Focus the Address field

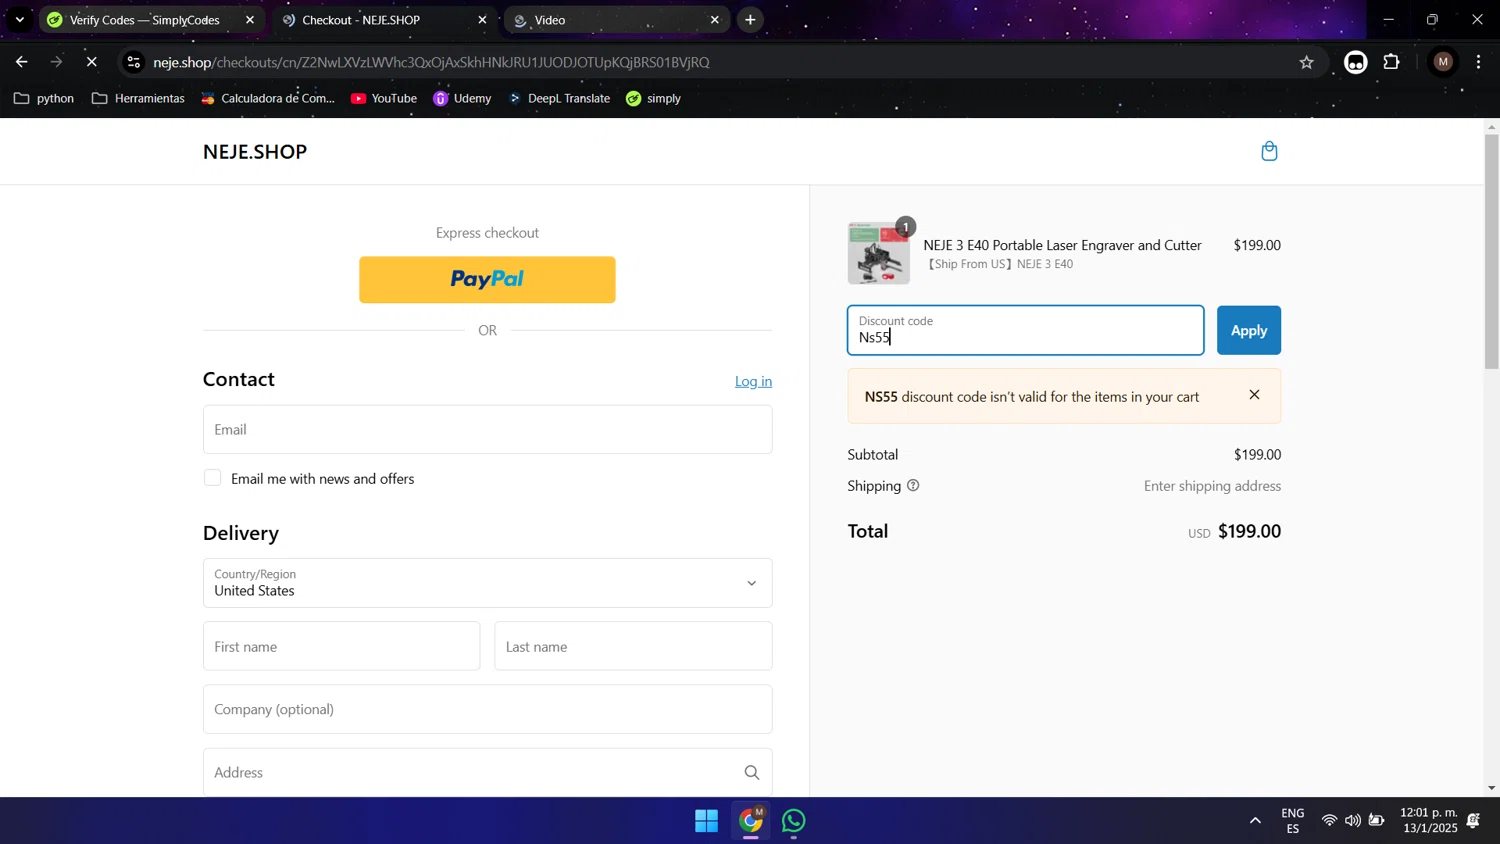(487, 772)
